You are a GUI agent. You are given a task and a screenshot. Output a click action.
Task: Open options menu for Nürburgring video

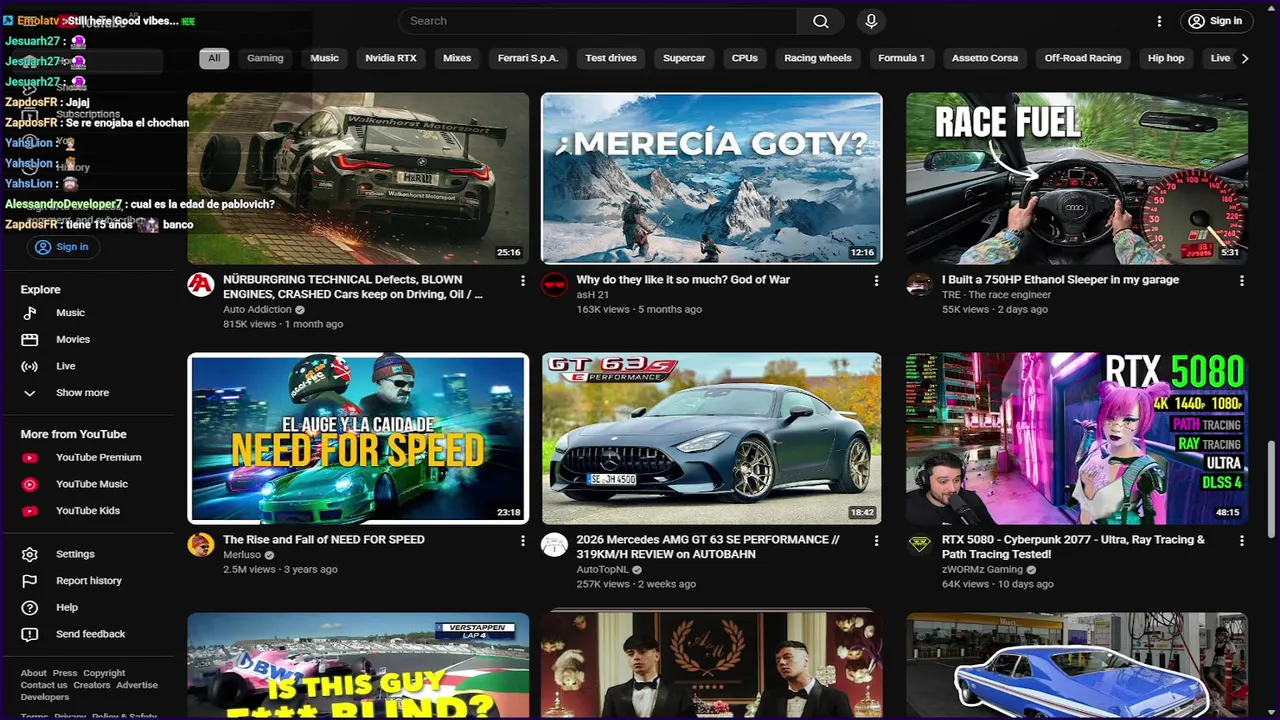click(522, 281)
